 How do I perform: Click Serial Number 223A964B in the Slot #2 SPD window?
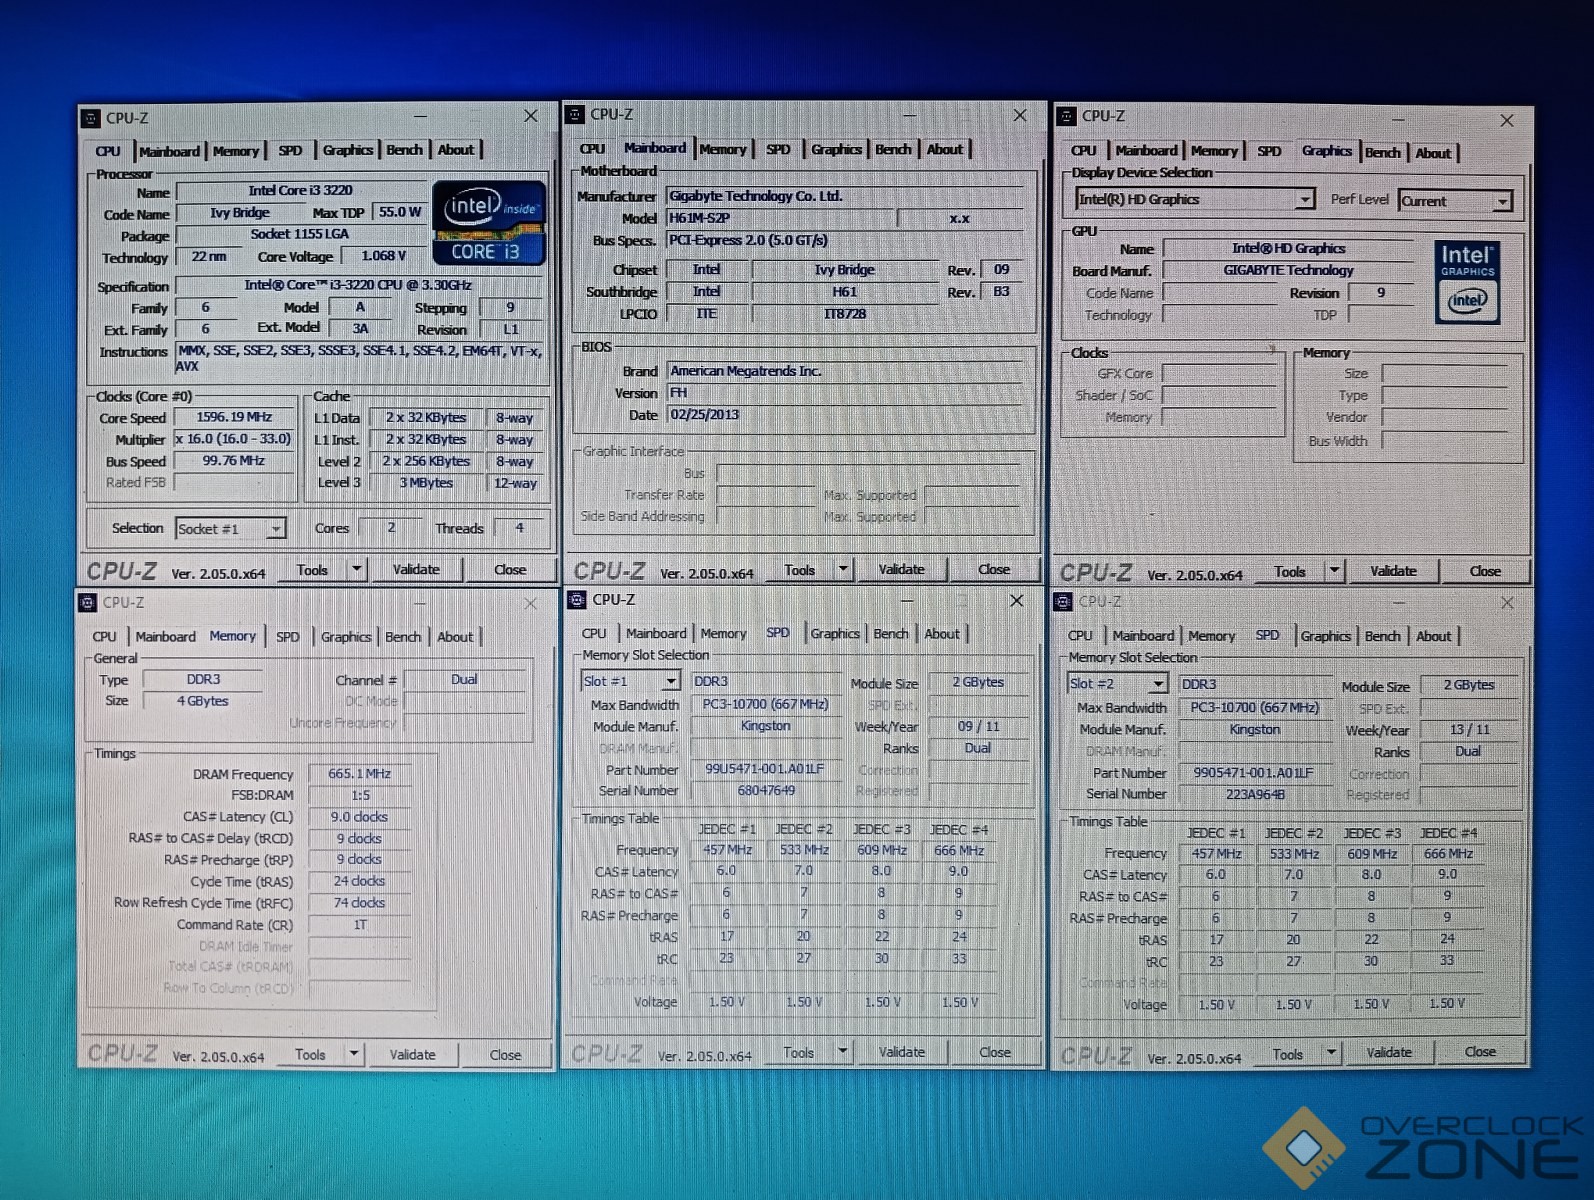pyautogui.click(x=1255, y=795)
